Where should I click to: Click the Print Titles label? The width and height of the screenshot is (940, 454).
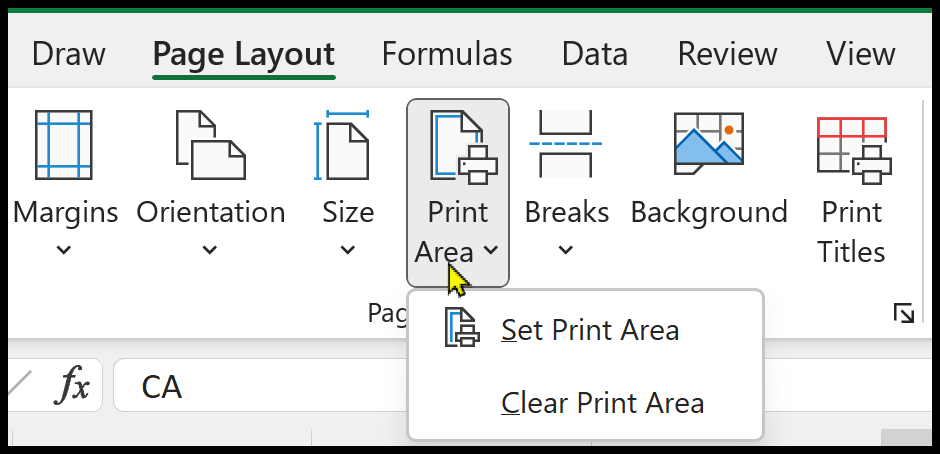[851, 231]
